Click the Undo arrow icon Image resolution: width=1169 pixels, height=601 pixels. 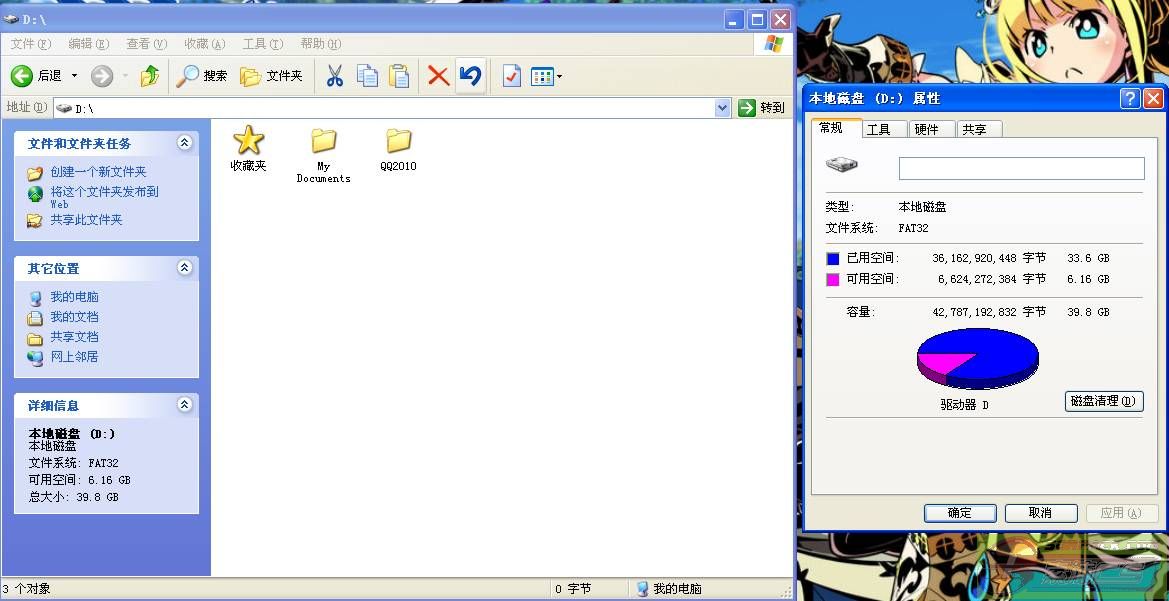[471, 76]
